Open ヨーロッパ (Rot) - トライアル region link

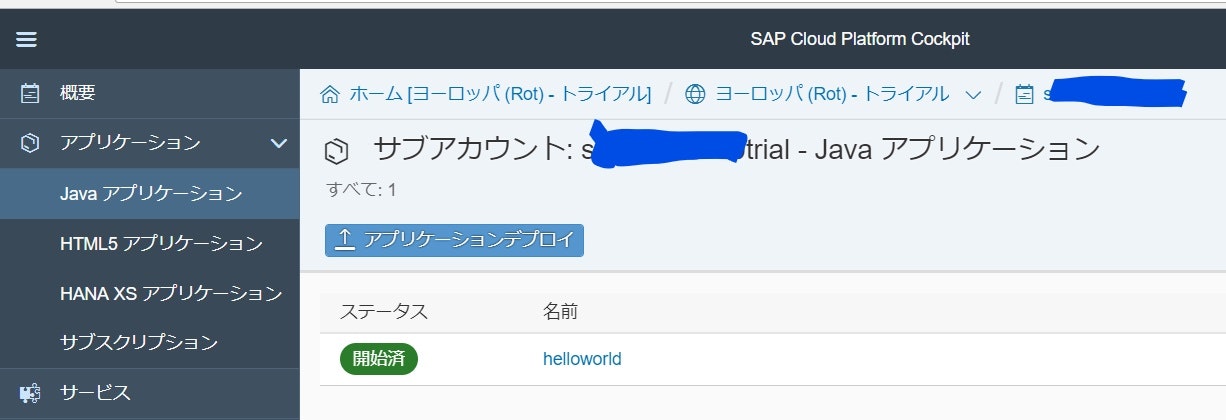[x=831, y=94]
